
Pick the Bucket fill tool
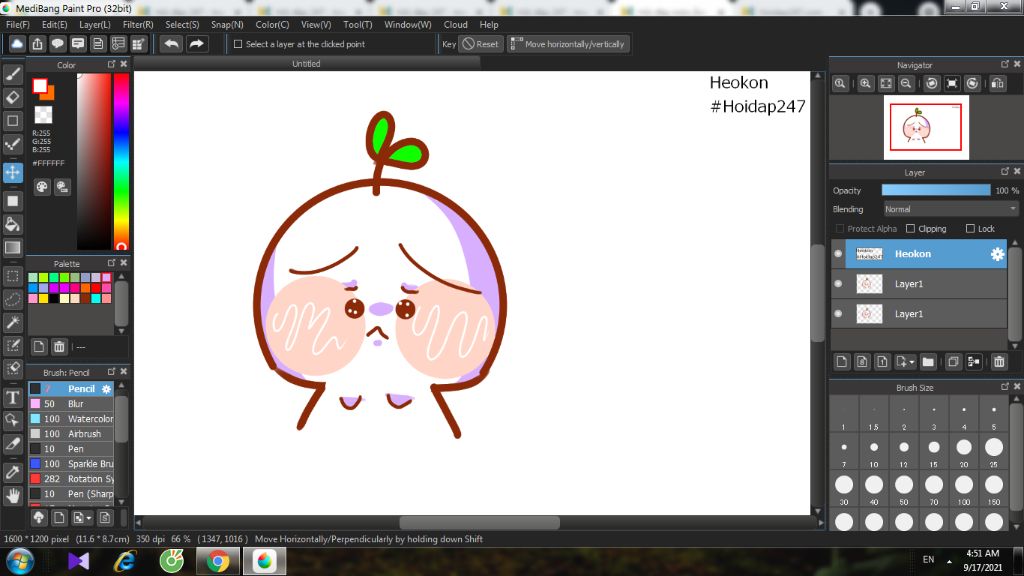point(12,224)
